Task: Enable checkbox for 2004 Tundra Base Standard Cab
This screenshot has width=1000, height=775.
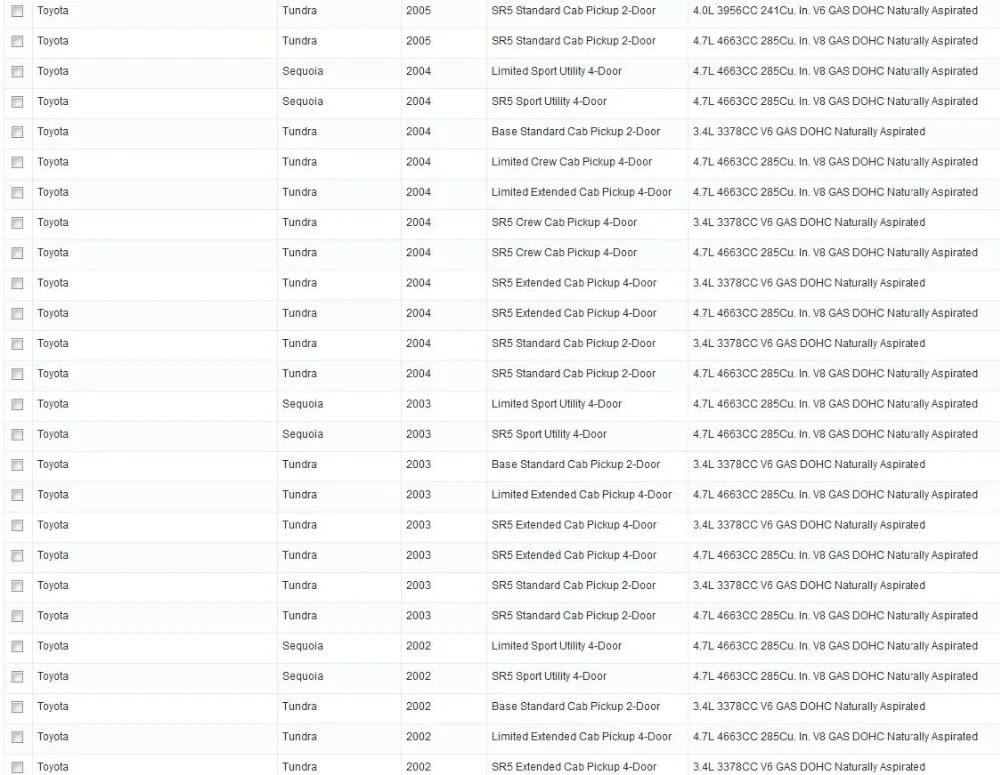Action: pos(17,132)
